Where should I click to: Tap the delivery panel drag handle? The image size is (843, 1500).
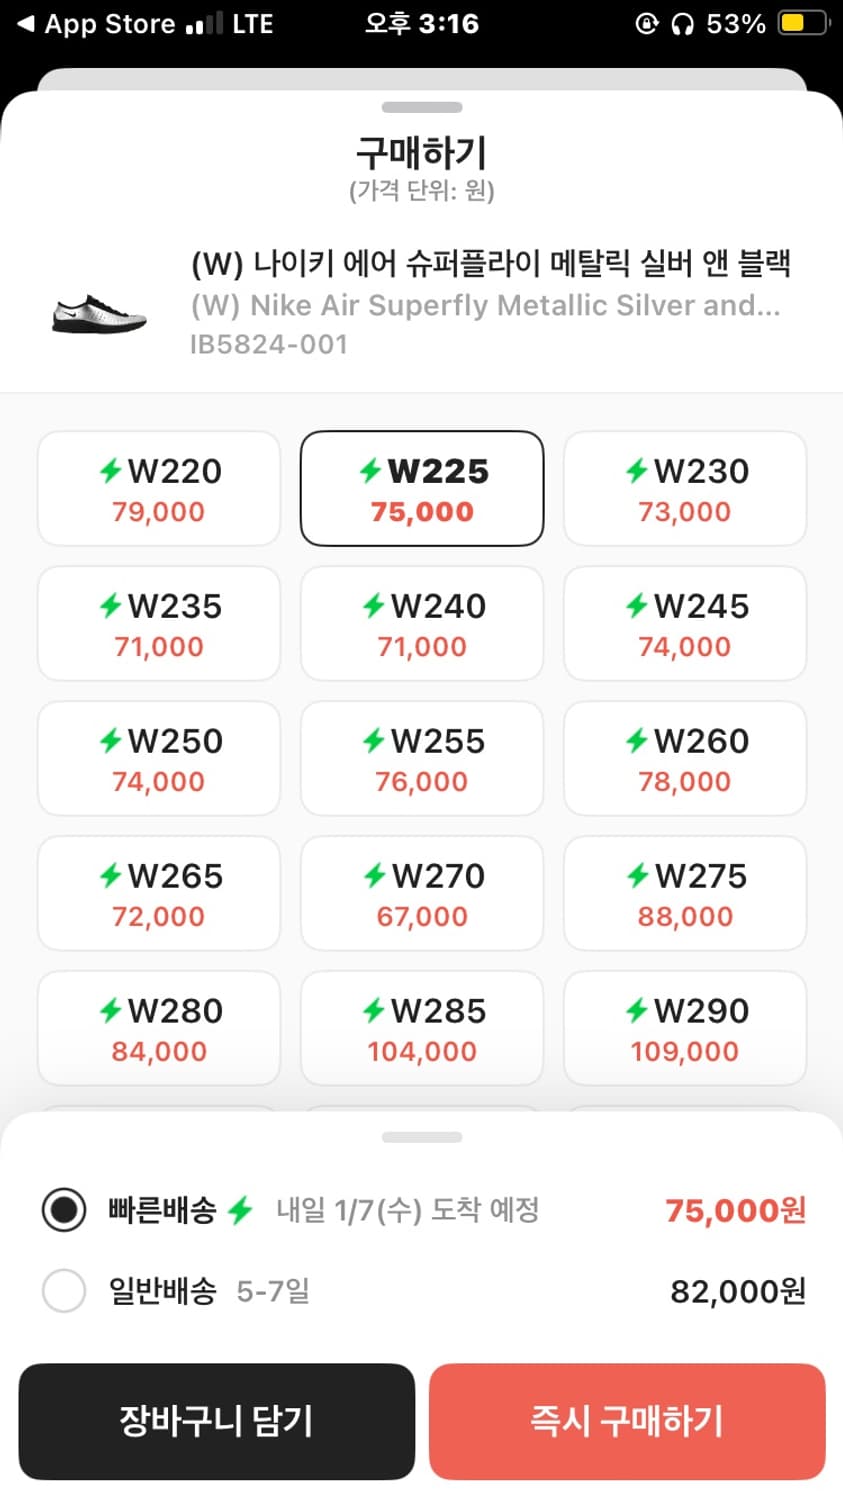(x=422, y=1137)
